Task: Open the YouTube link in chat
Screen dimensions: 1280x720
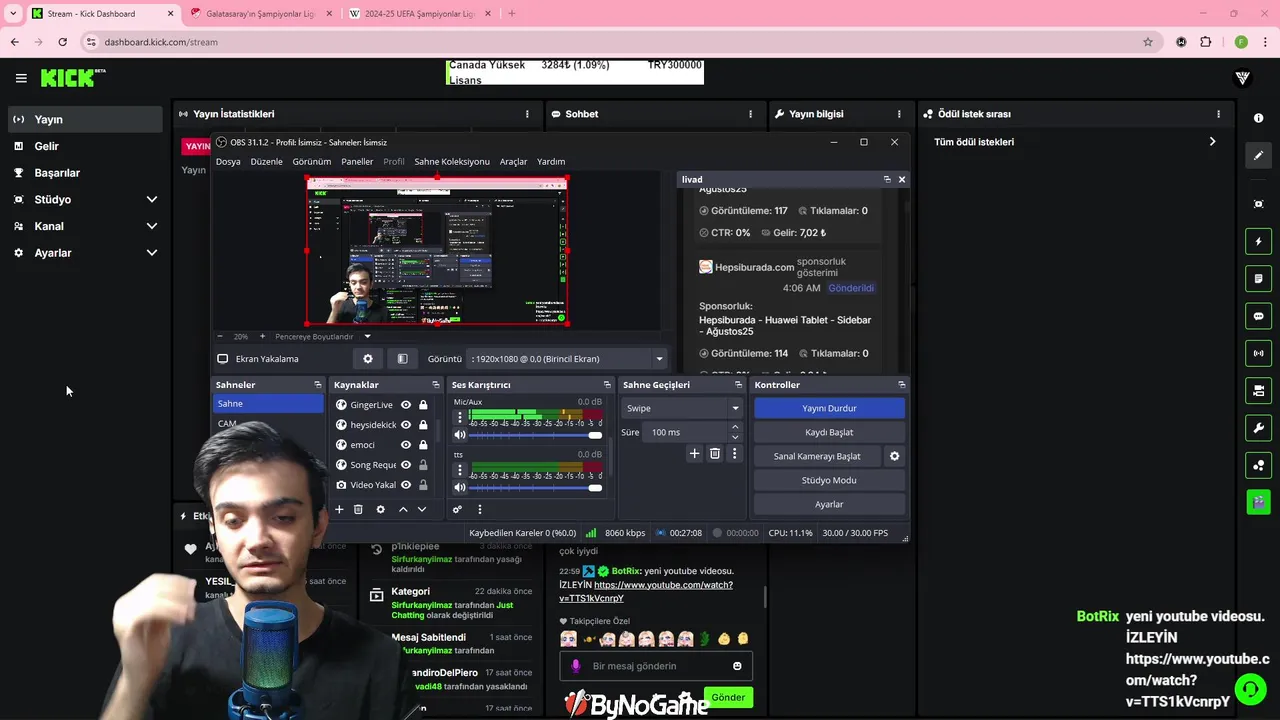Action: (646, 591)
